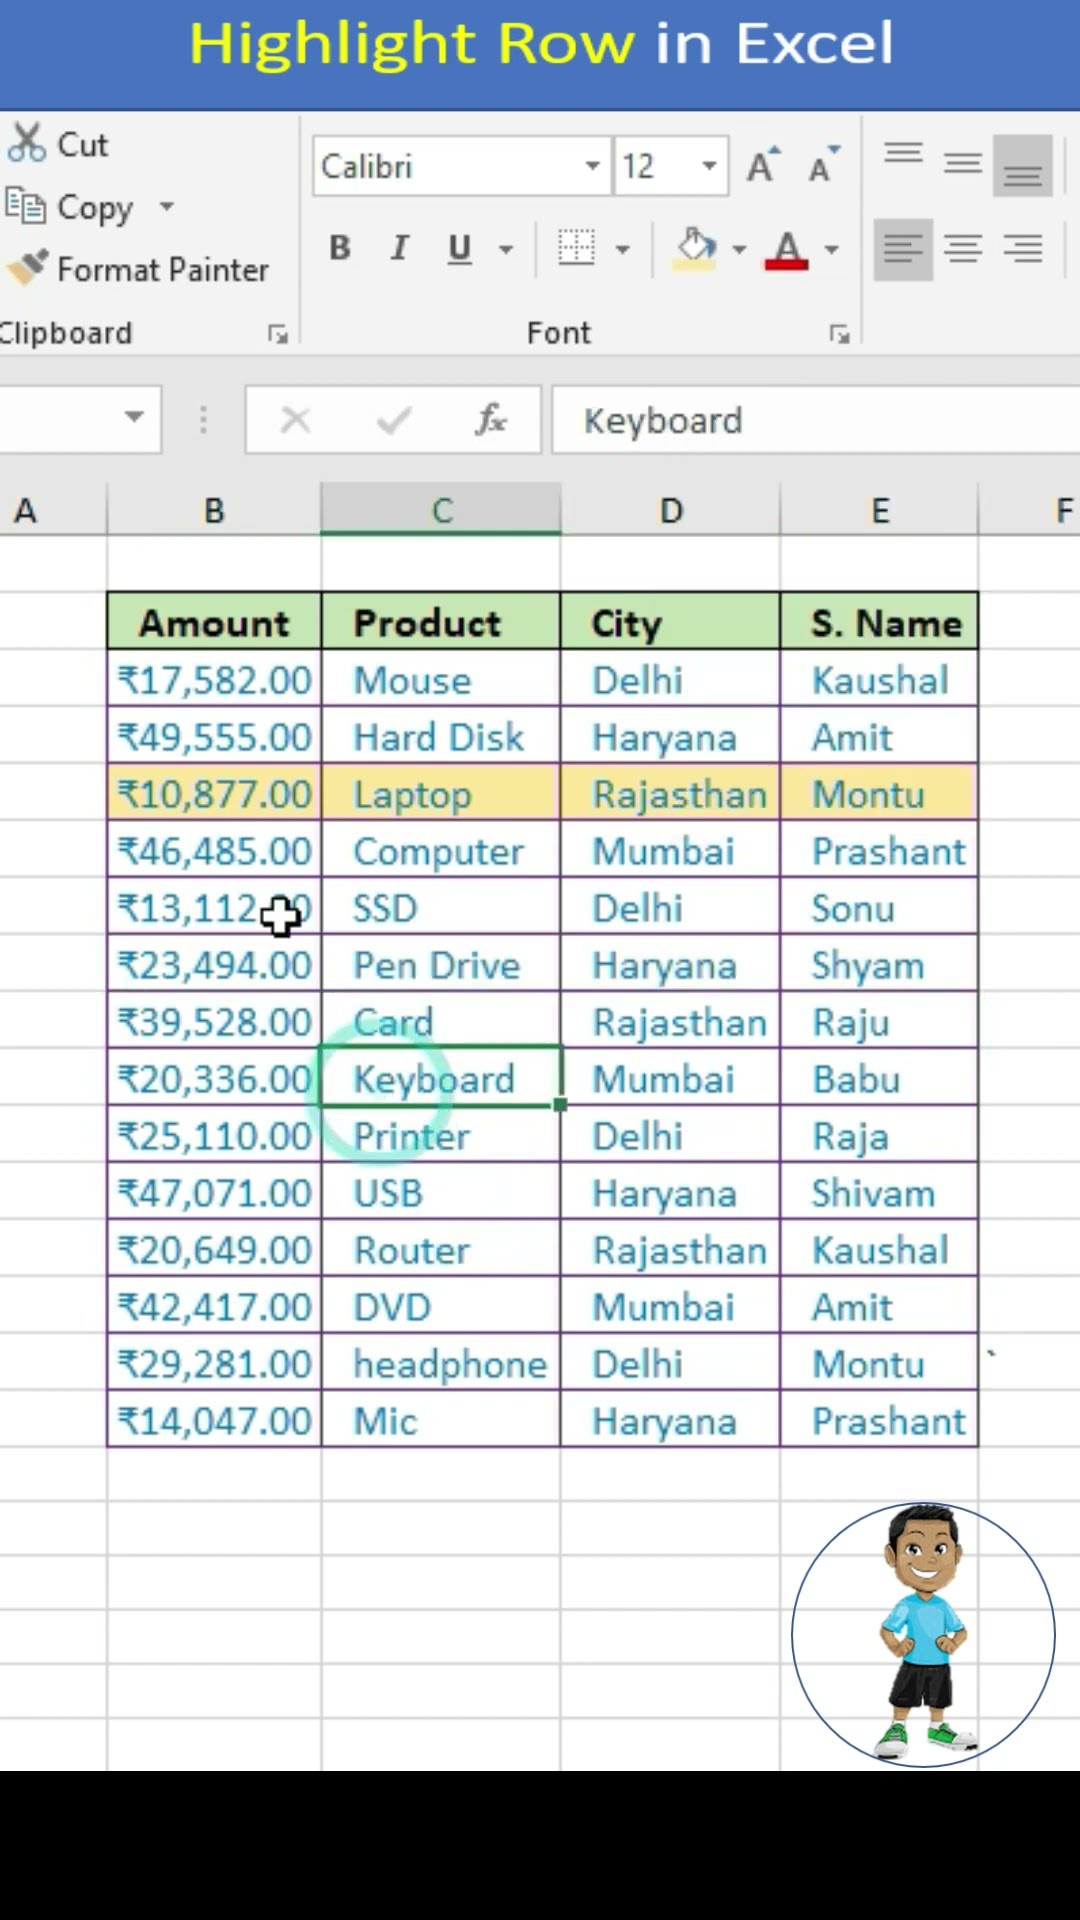Toggle Underline formatting

459,248
